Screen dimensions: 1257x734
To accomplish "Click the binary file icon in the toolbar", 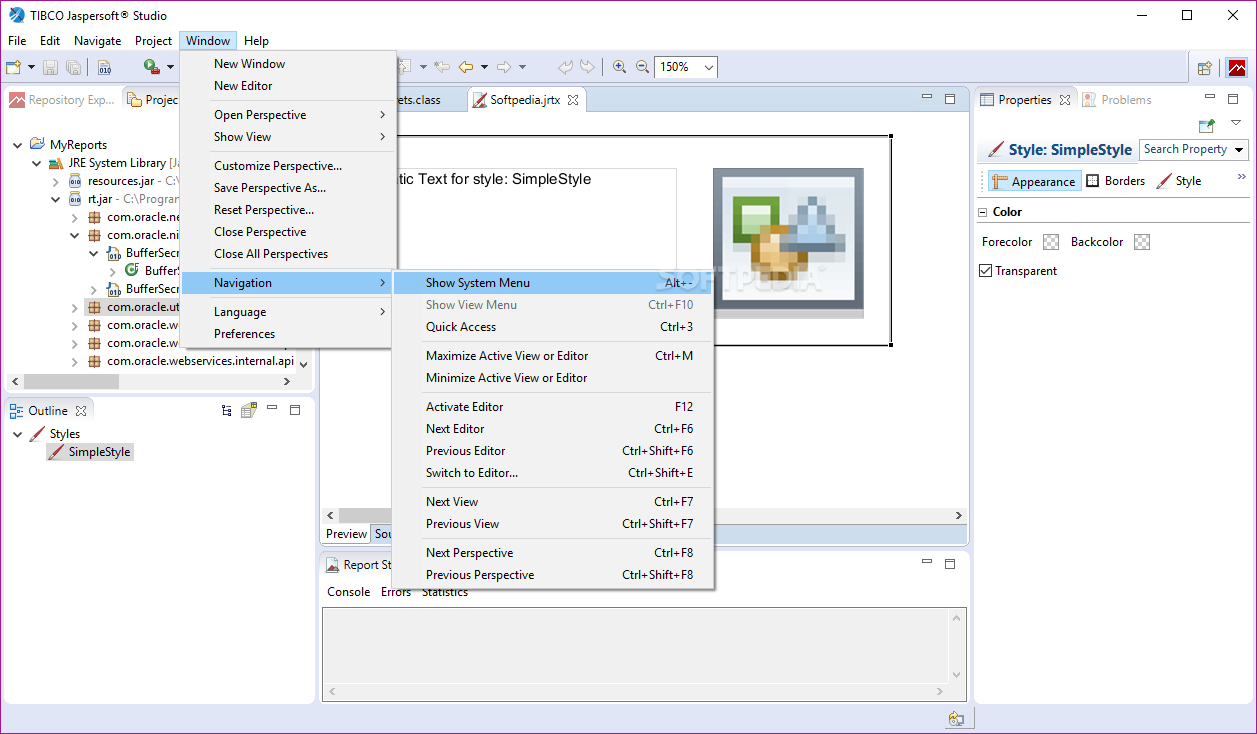I will pos(104,67).
